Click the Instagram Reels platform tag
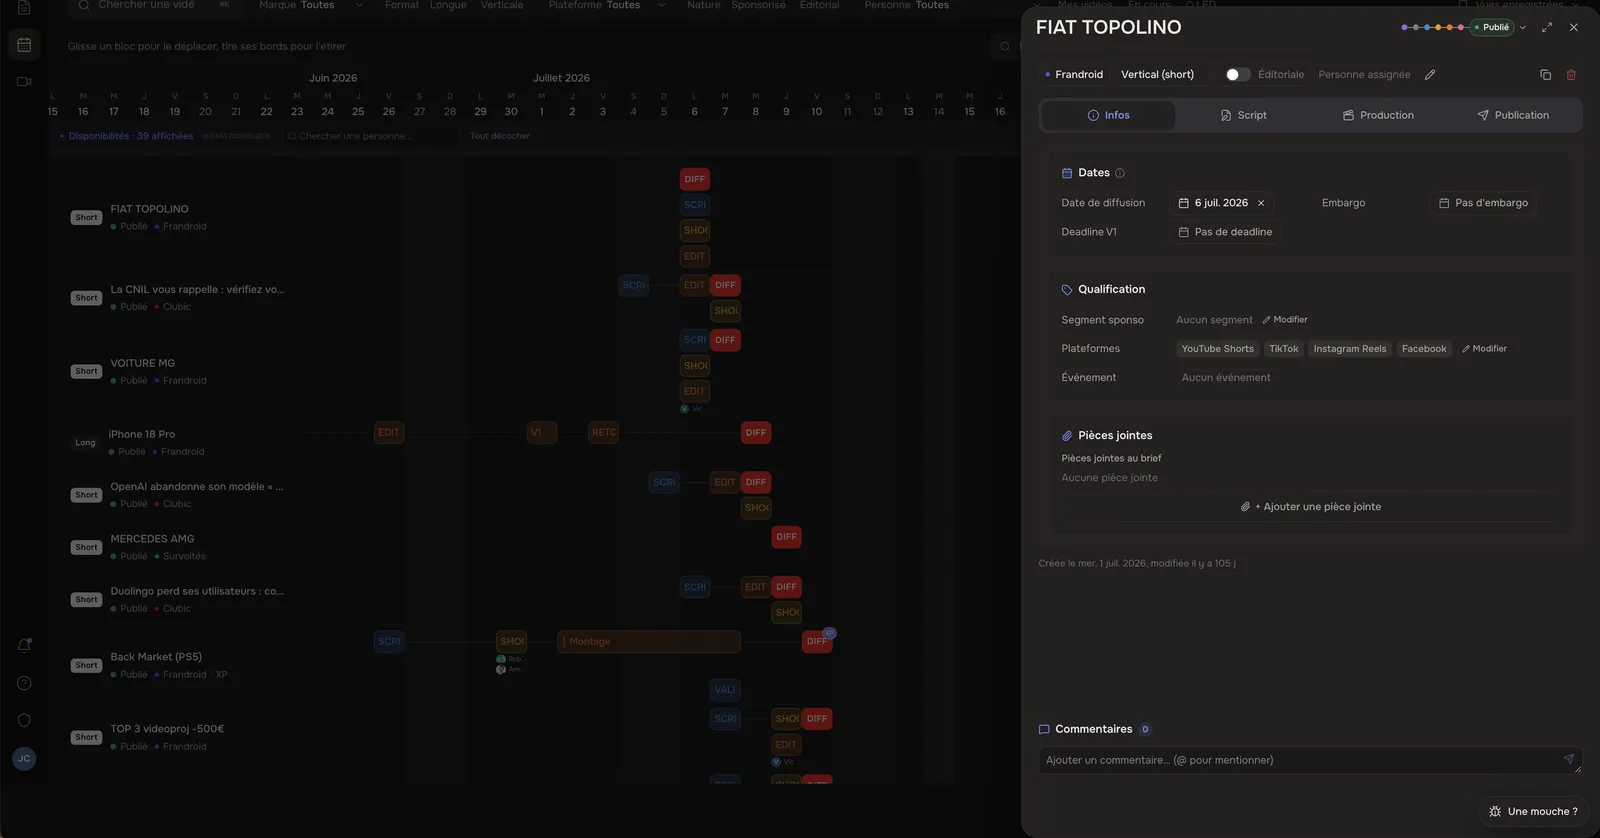 [x=1350, y=349]
